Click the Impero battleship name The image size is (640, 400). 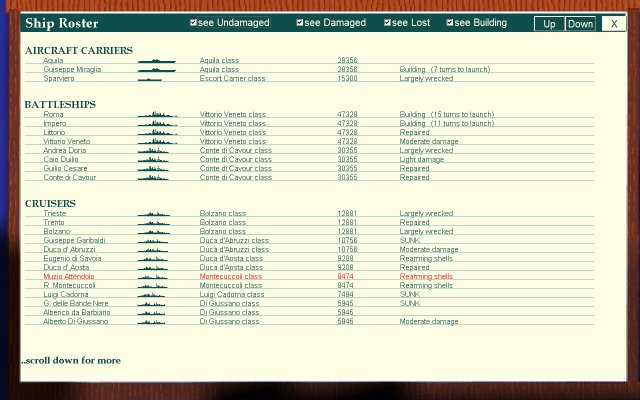click(54, 124)
